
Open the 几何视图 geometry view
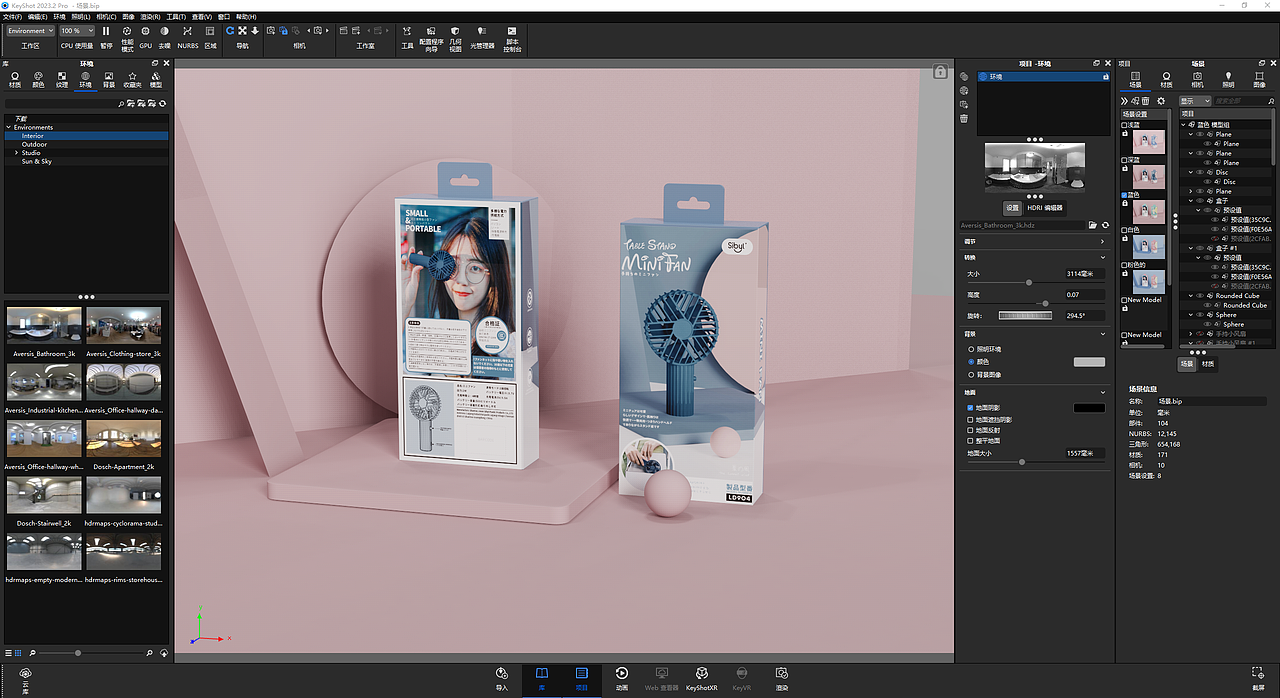[455, 38]
